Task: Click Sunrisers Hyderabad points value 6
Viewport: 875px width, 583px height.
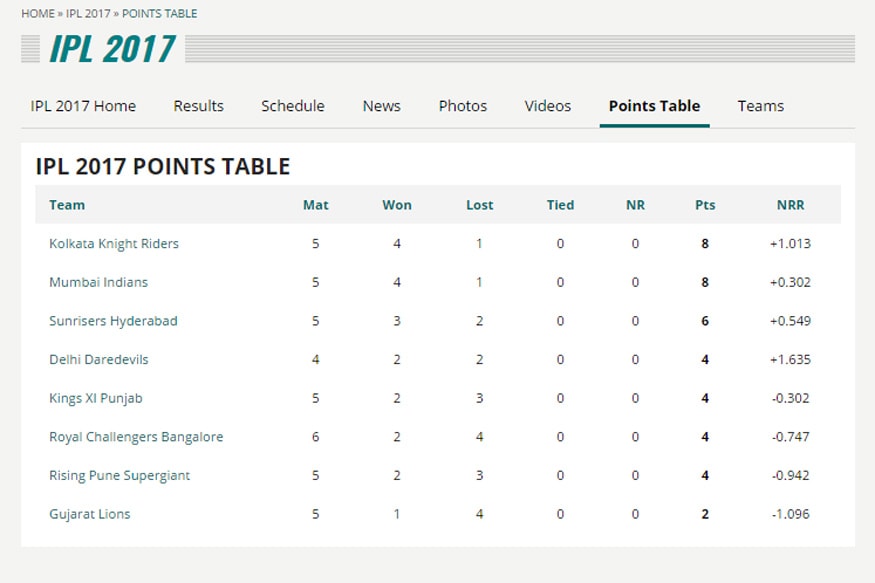Action: (x=705, y=321)
